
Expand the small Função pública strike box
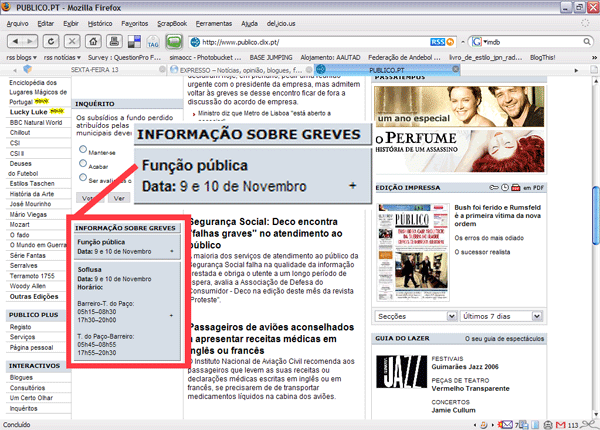click(x=172, y=251)
